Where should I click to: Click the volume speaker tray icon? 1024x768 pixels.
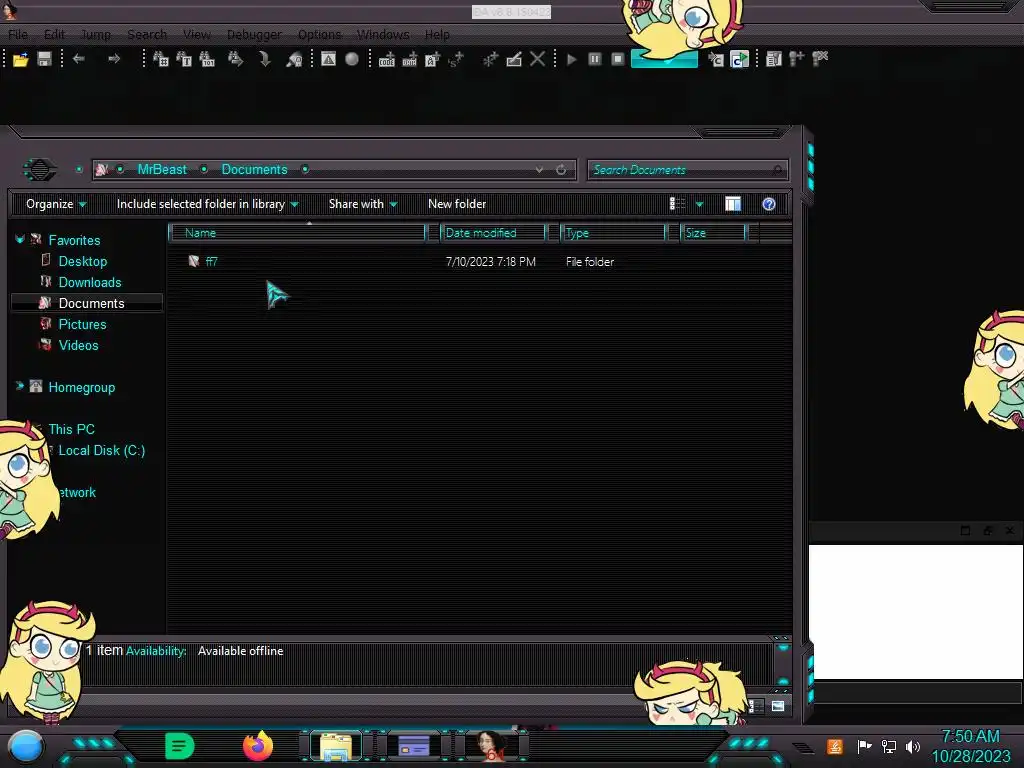point(913,746)
